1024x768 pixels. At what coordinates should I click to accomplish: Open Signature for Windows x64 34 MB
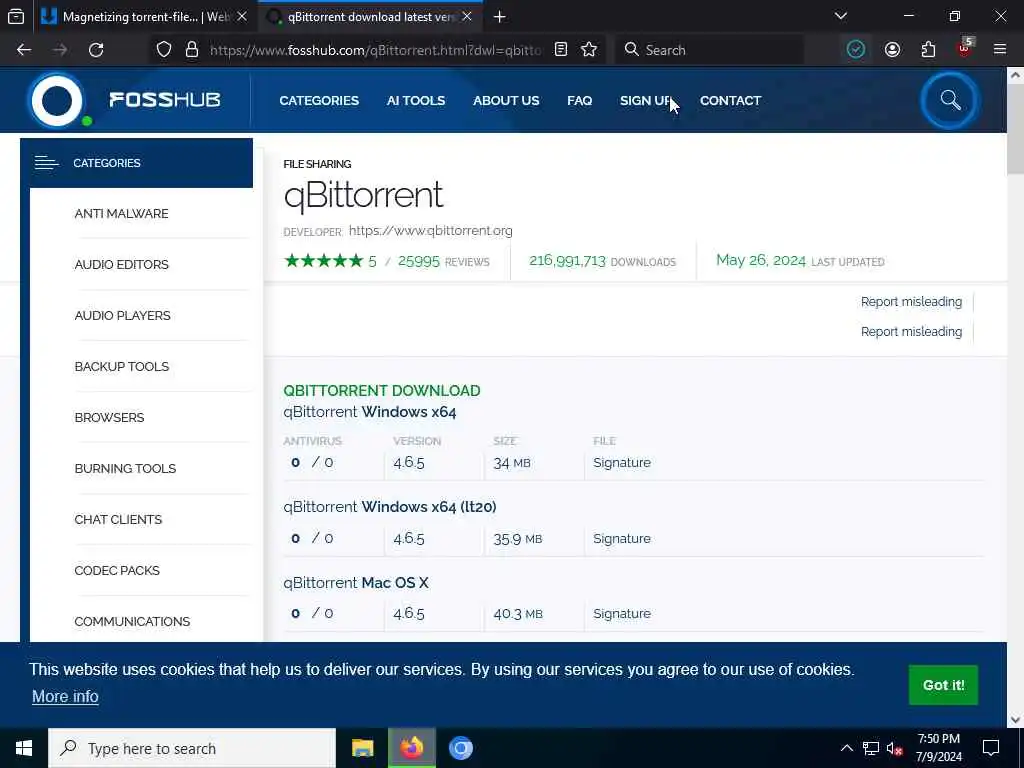(x=622, y=462)
